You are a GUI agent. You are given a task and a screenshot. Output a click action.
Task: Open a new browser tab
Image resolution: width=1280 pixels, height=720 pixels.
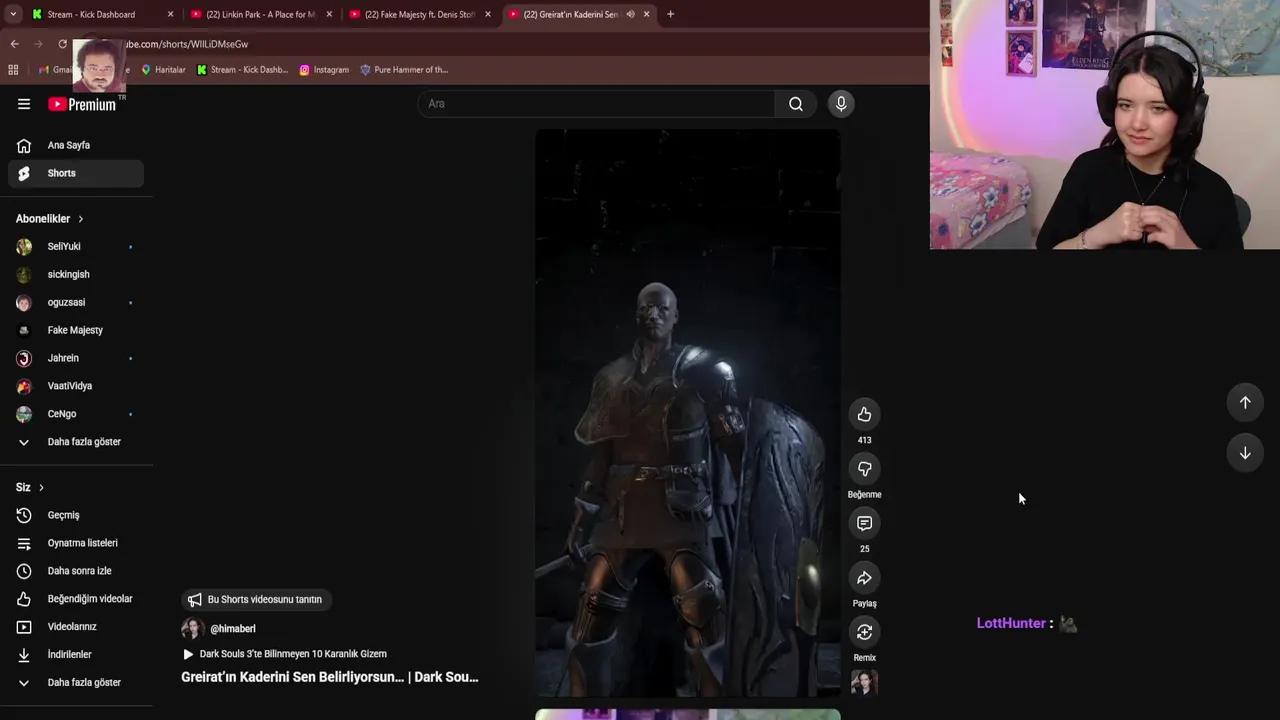pyautogui.click(x=670, y=14)
